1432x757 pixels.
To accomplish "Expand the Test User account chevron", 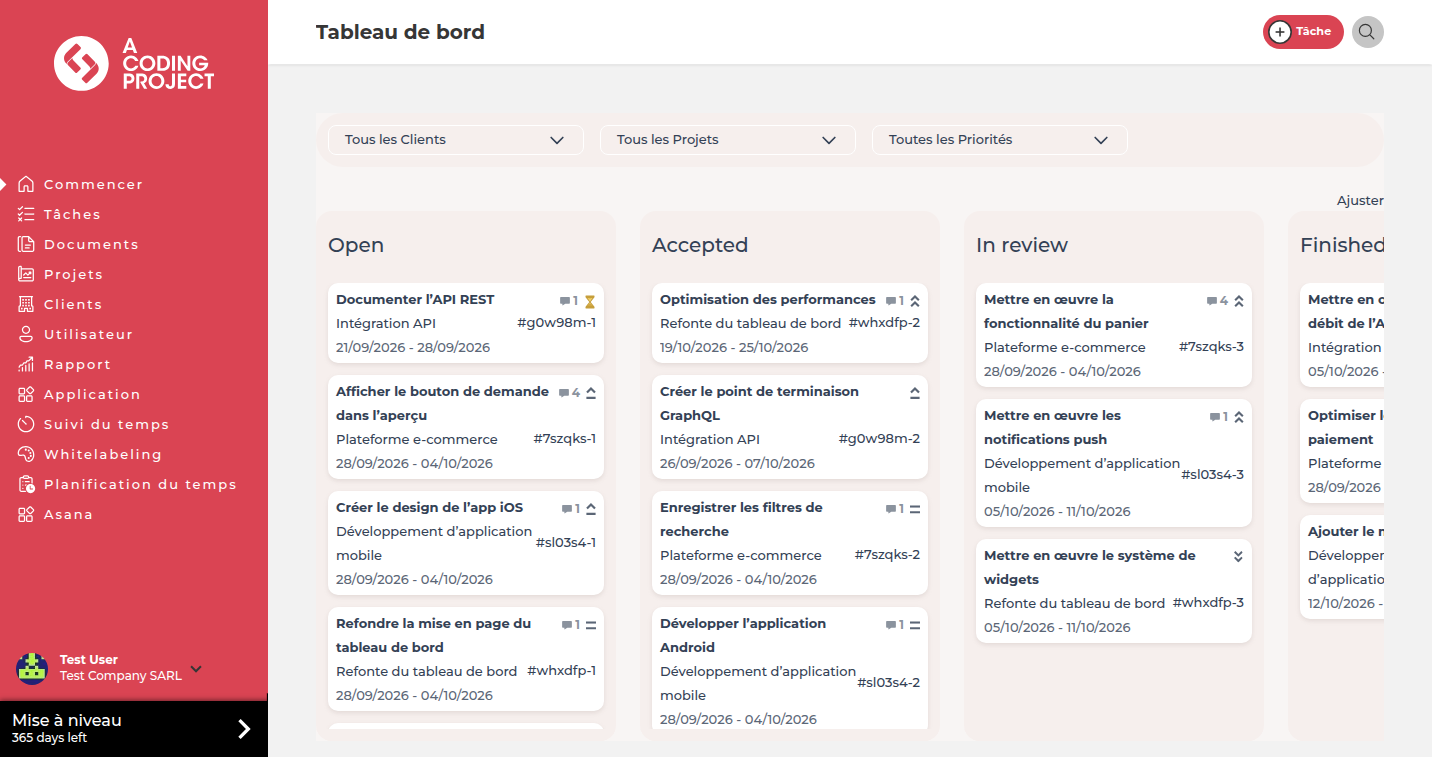I will [x=196, y=668].
